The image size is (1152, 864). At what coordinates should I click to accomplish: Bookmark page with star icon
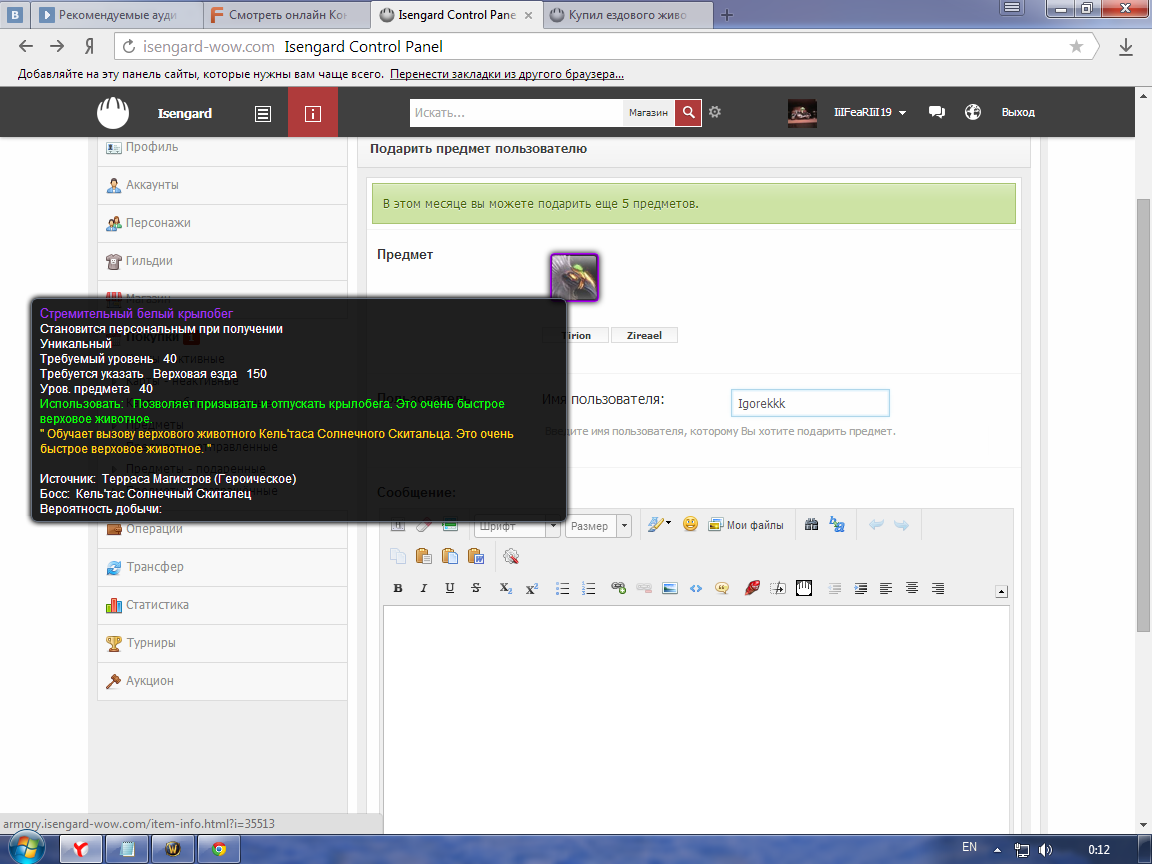(1076, 46)
